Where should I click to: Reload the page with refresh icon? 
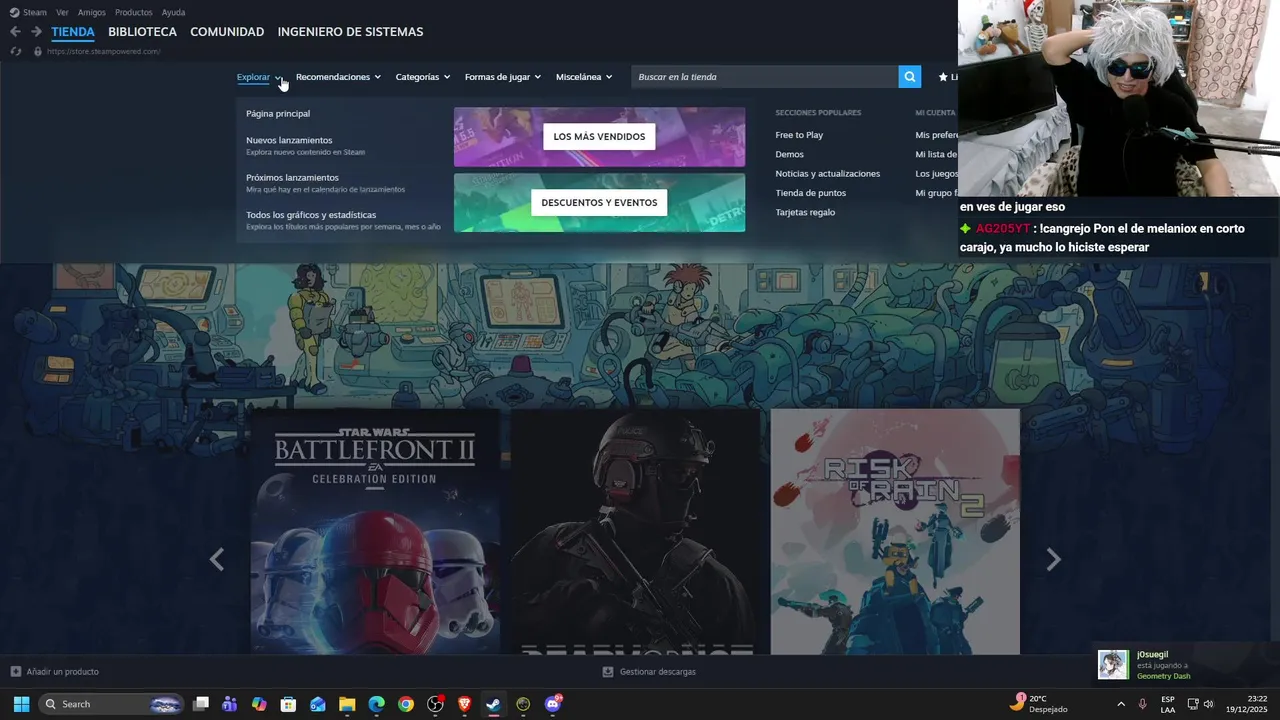pyautogui.click(x=15, y=51)
